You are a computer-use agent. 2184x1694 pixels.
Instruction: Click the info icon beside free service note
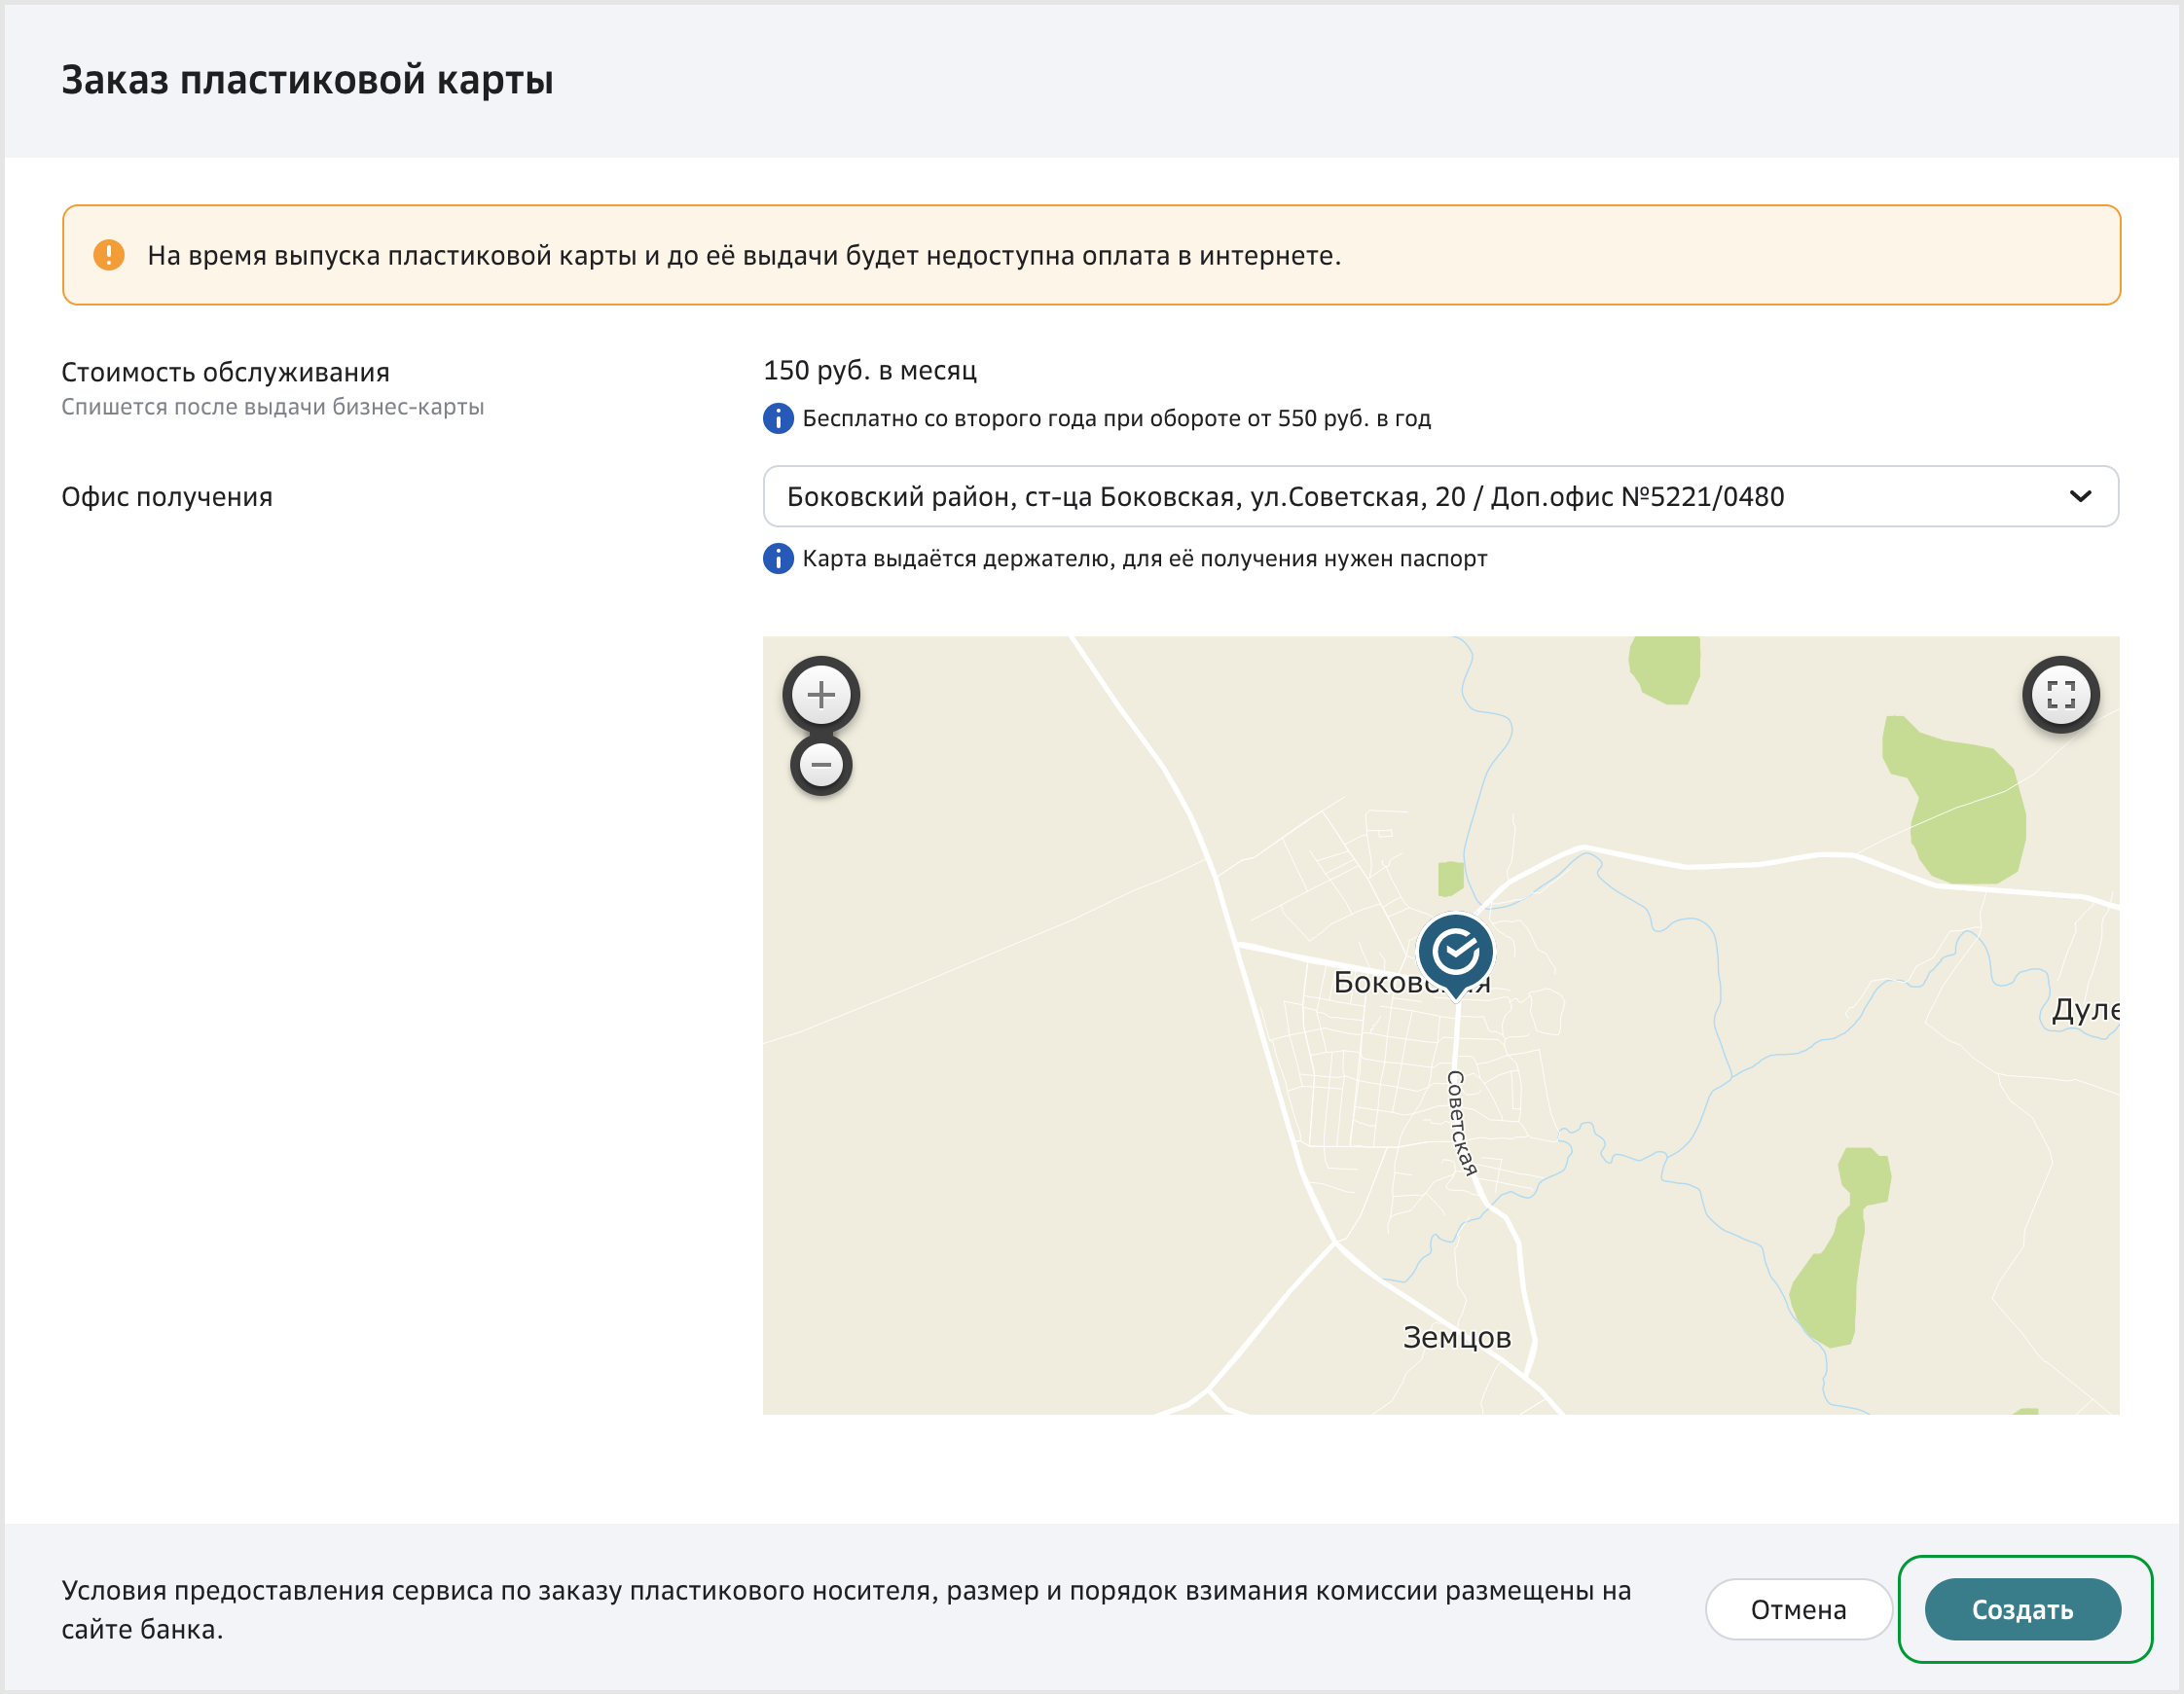tap(778, 418)
